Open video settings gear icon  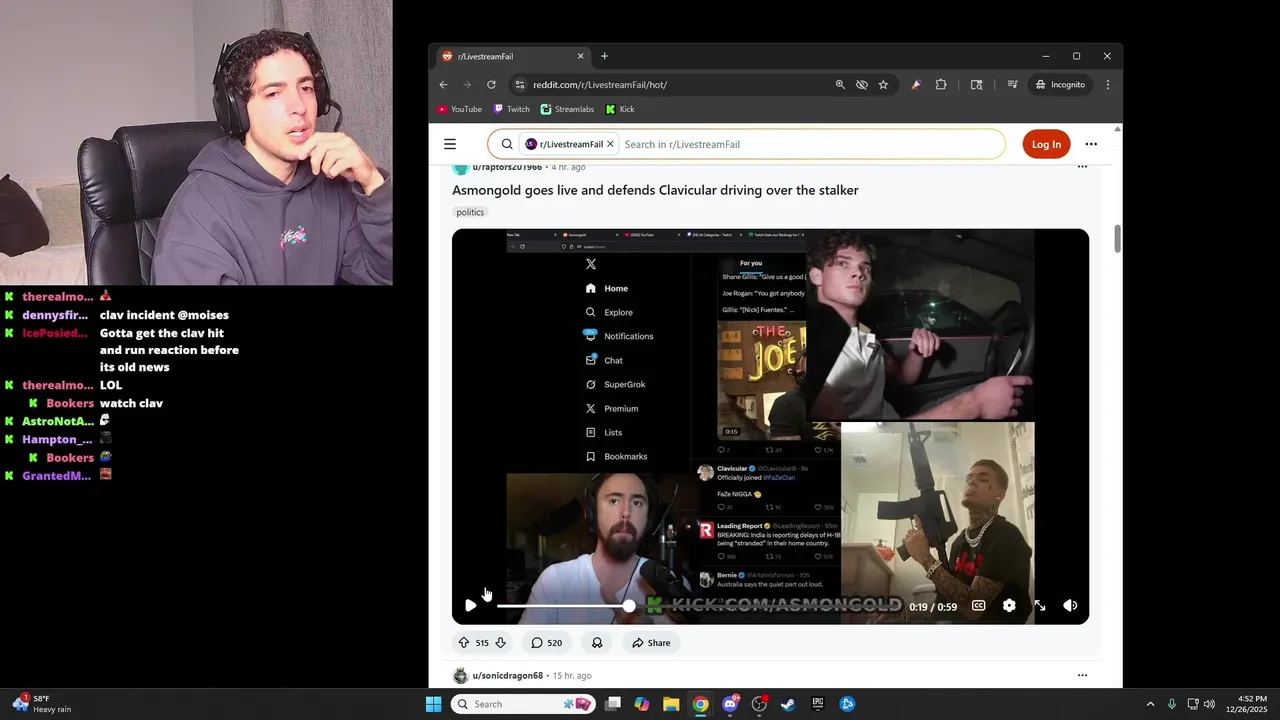click(1009, 605)
